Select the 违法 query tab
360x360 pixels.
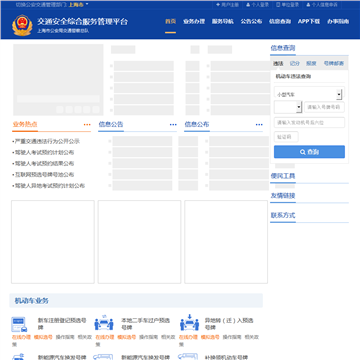(x=278, y=63)
